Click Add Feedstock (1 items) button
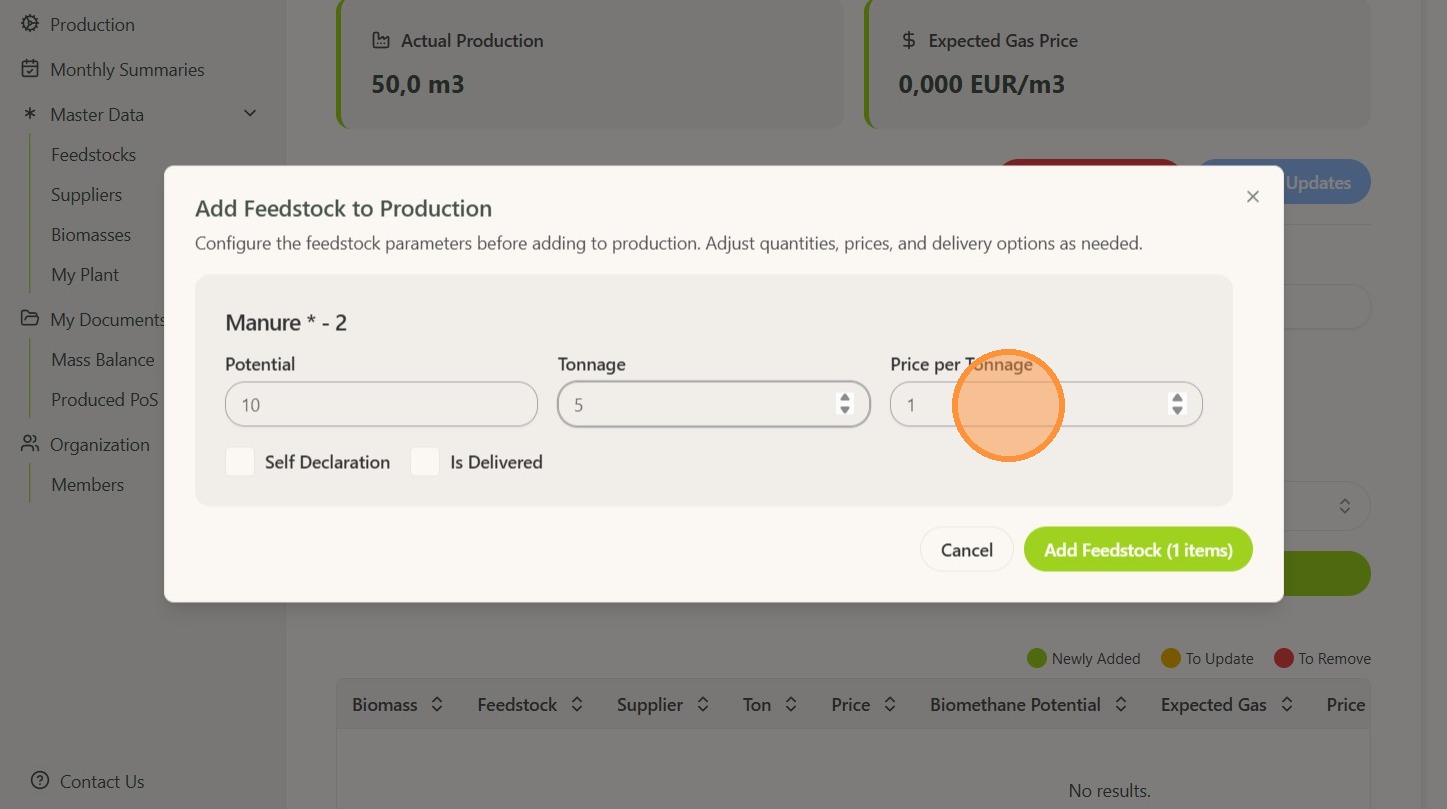This screenshot has width=1447, height=809. pos(1138,550)
